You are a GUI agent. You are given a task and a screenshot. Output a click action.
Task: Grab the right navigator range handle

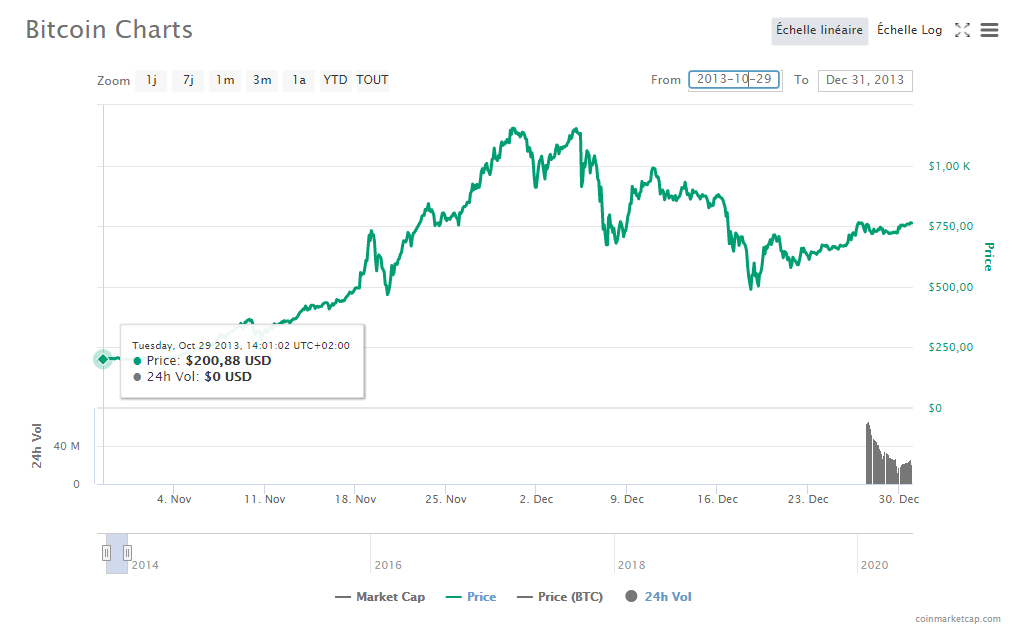[128, 553]
